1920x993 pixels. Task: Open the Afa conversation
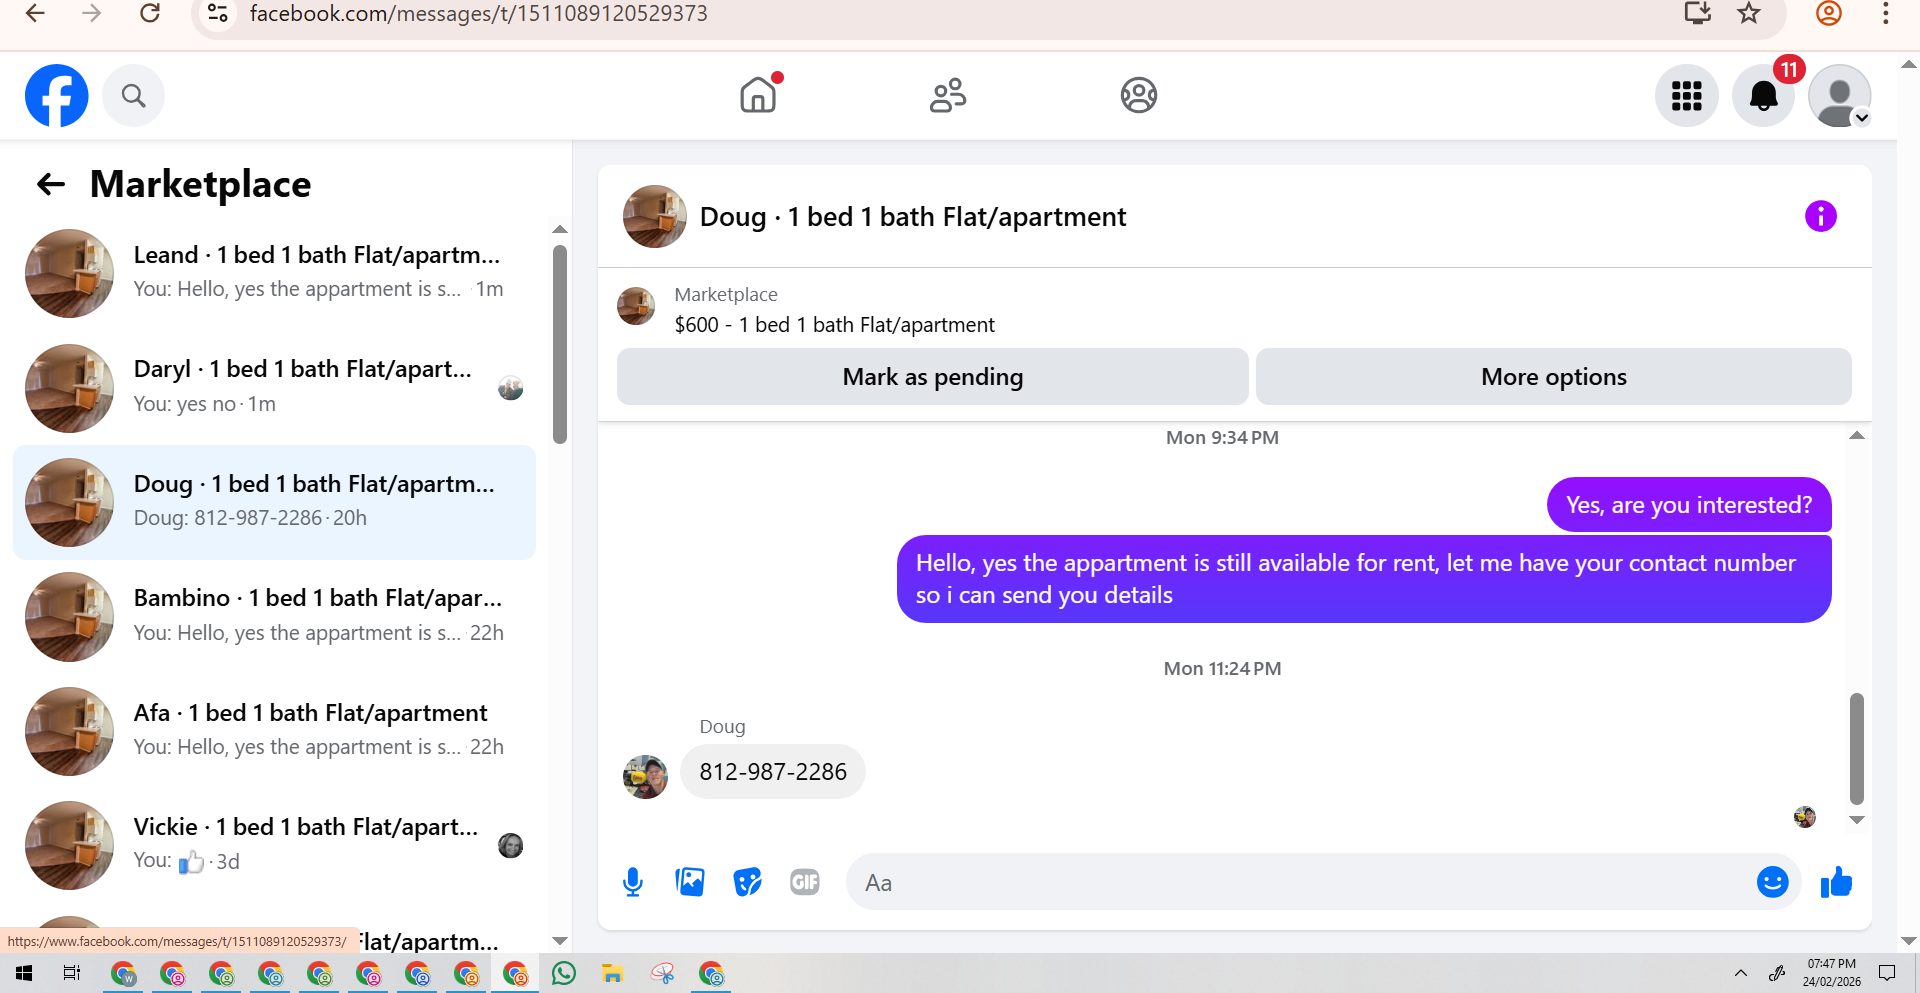coord(275,731)
